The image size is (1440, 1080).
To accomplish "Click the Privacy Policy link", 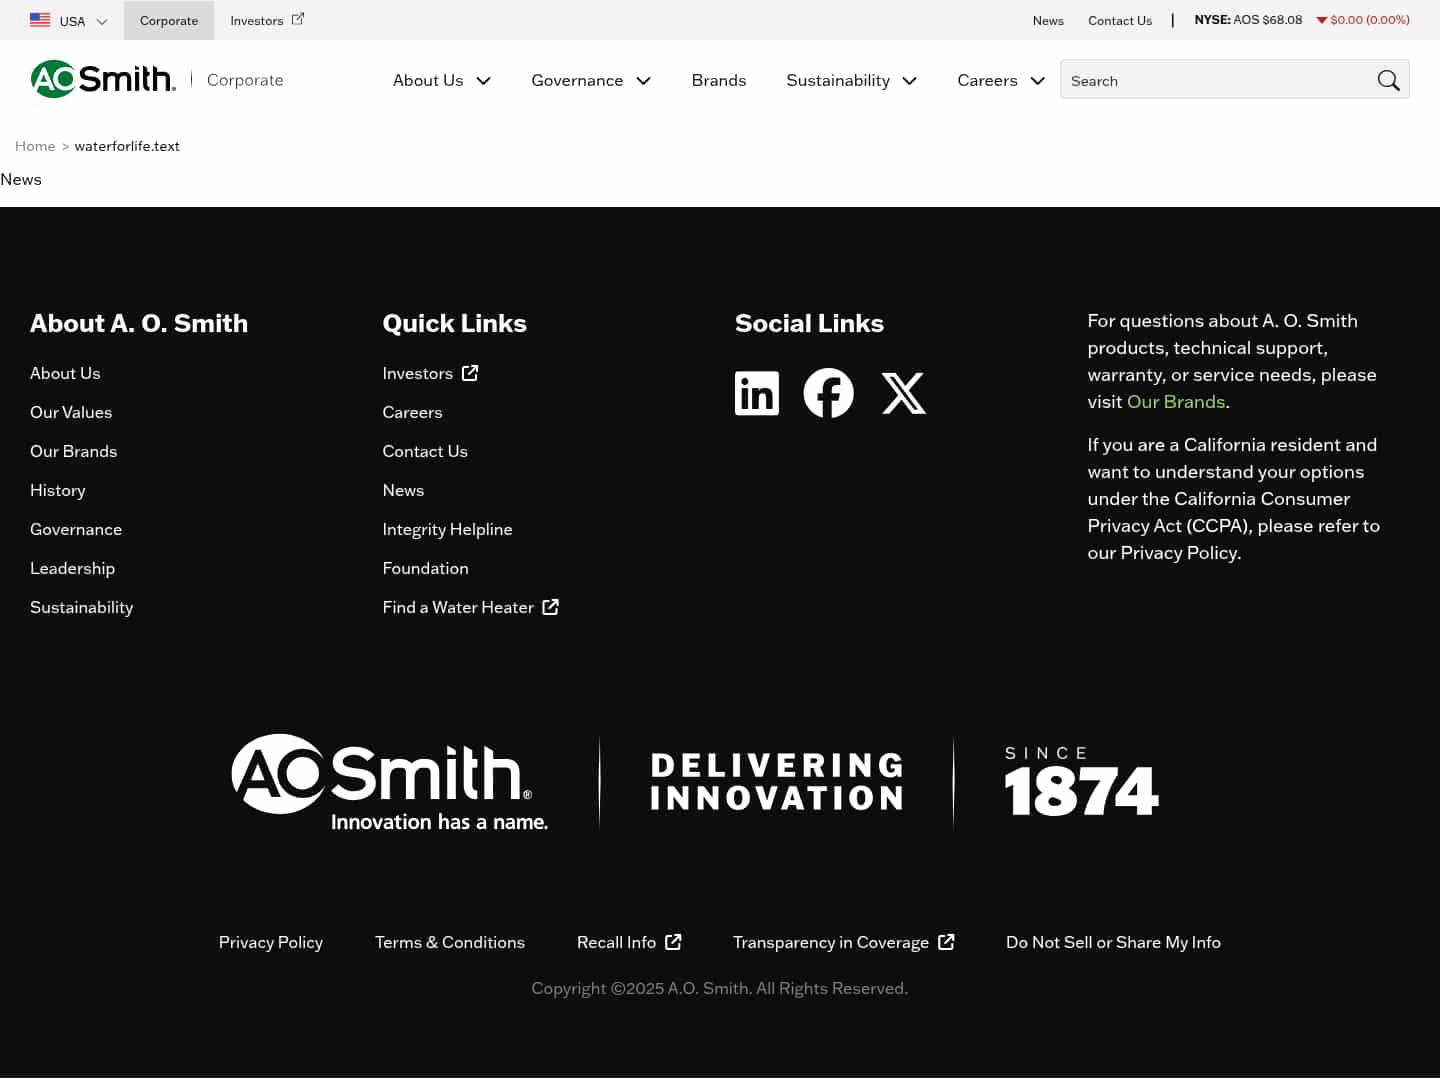I will tap(270, 941).
